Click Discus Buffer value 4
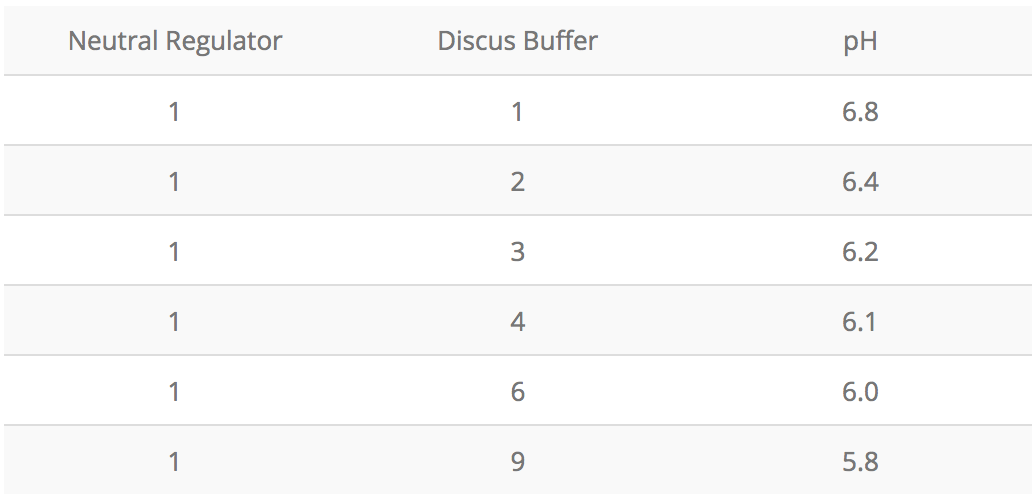The height and width of the screenshot is (500, 1036). (517, 321)
